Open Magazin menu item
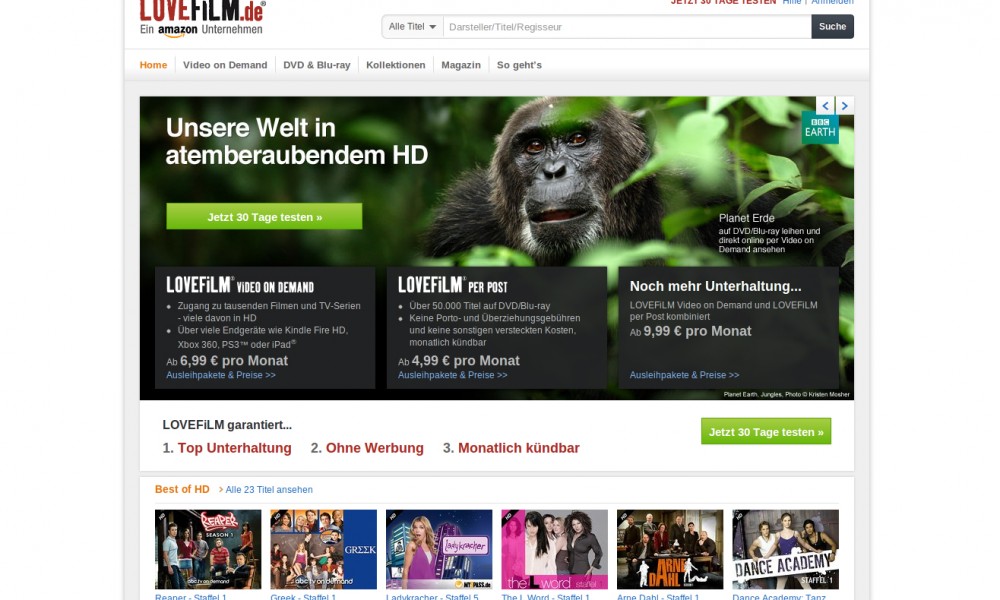Image resolution: width=1000 pixels, height=600 pixels. point(461,65)
